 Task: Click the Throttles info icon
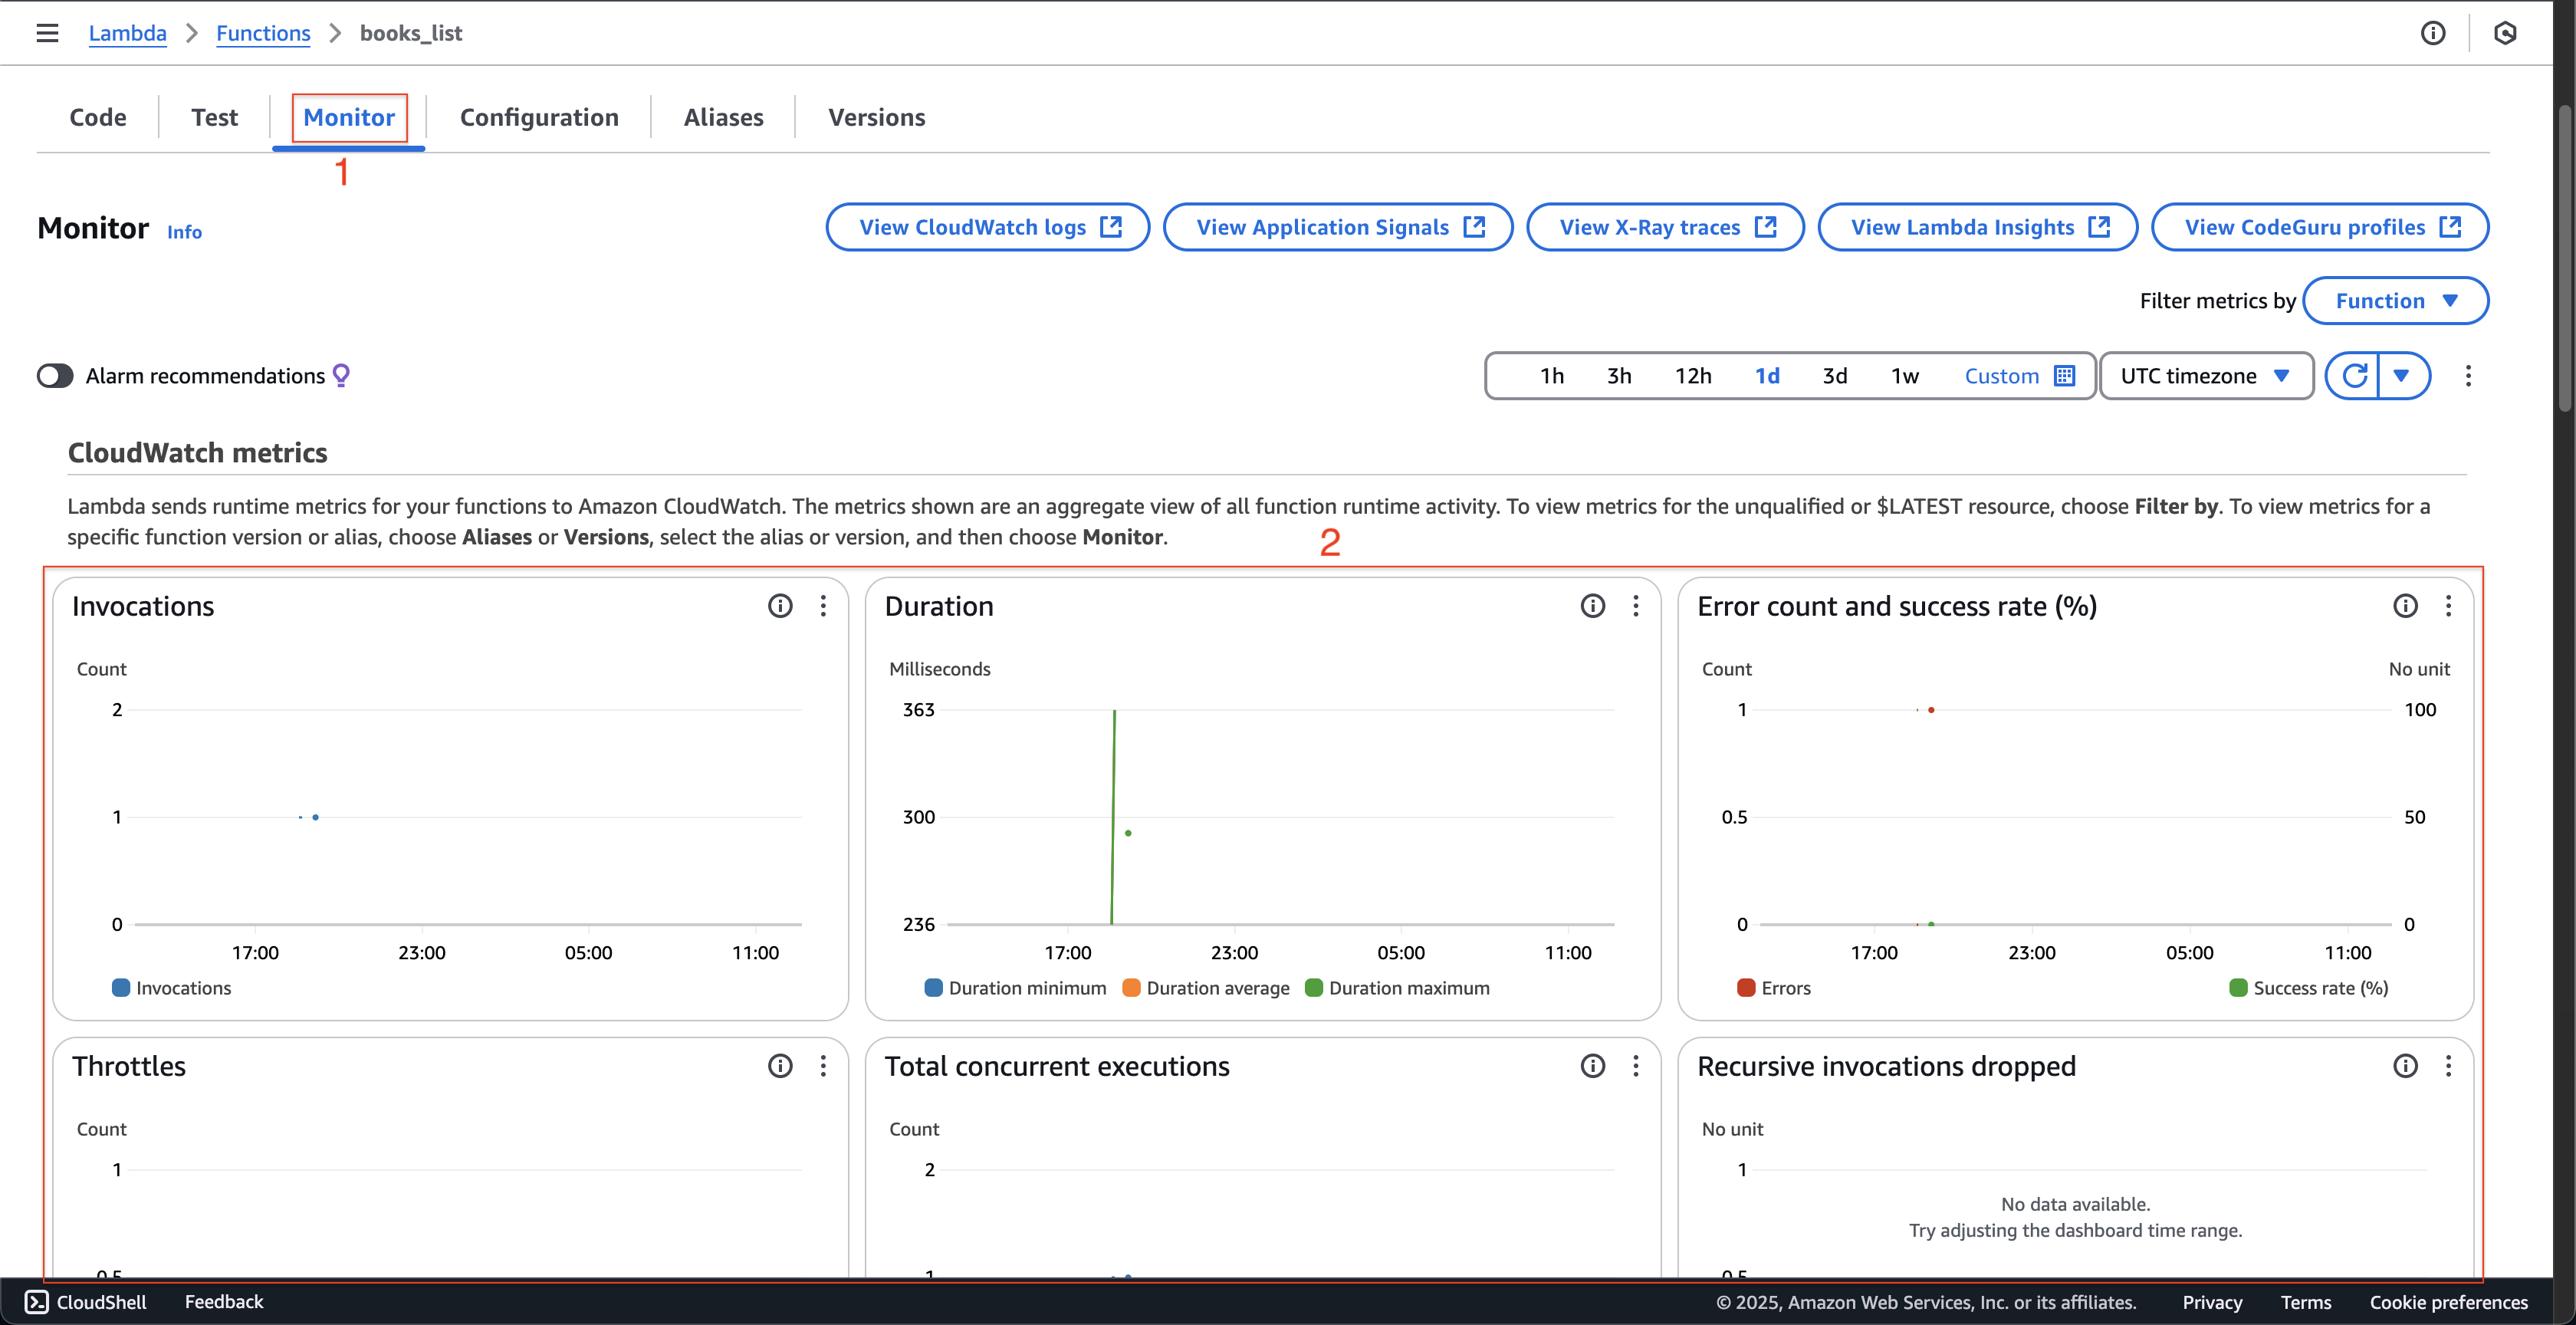(x=779, y=1065)
